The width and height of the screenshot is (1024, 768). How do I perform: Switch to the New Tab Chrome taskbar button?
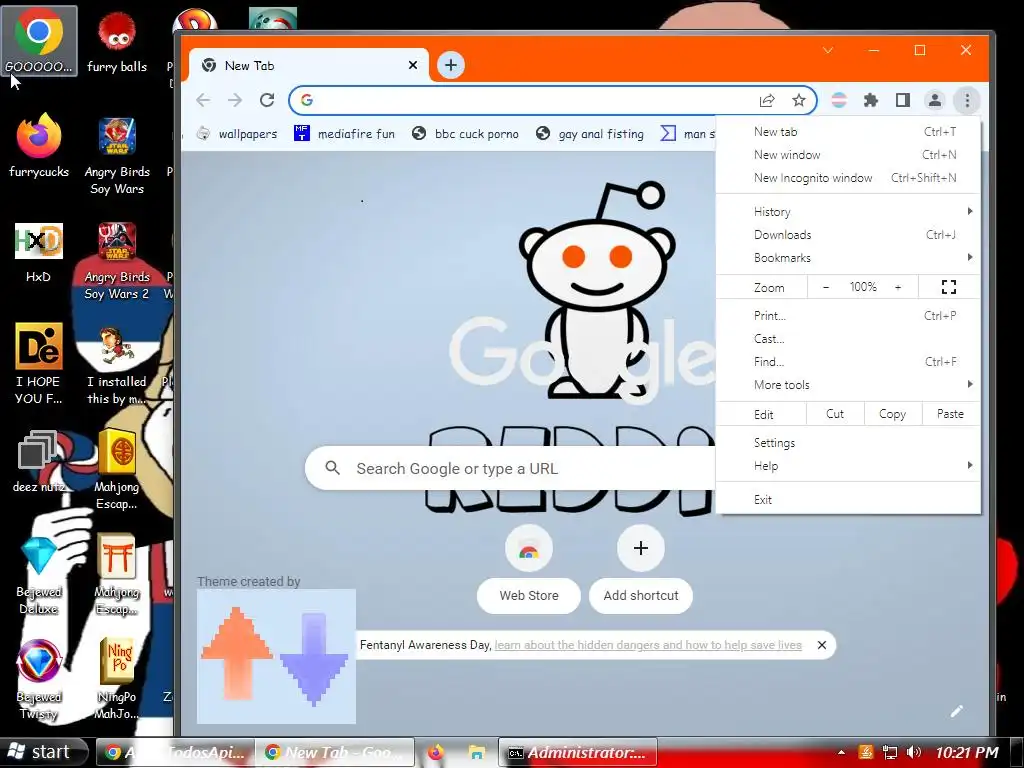(x=334, y=752)
